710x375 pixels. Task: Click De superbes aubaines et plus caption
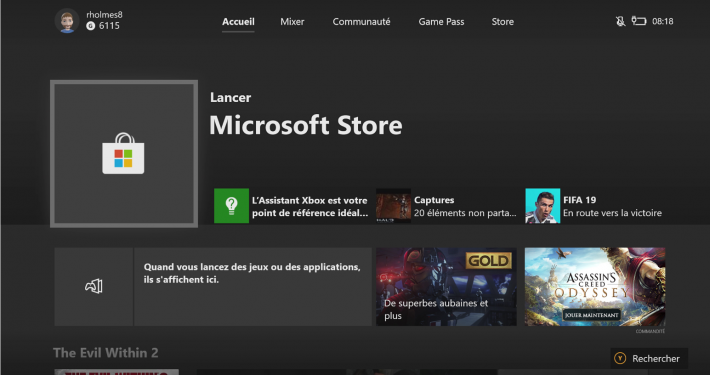click(436, 309)
